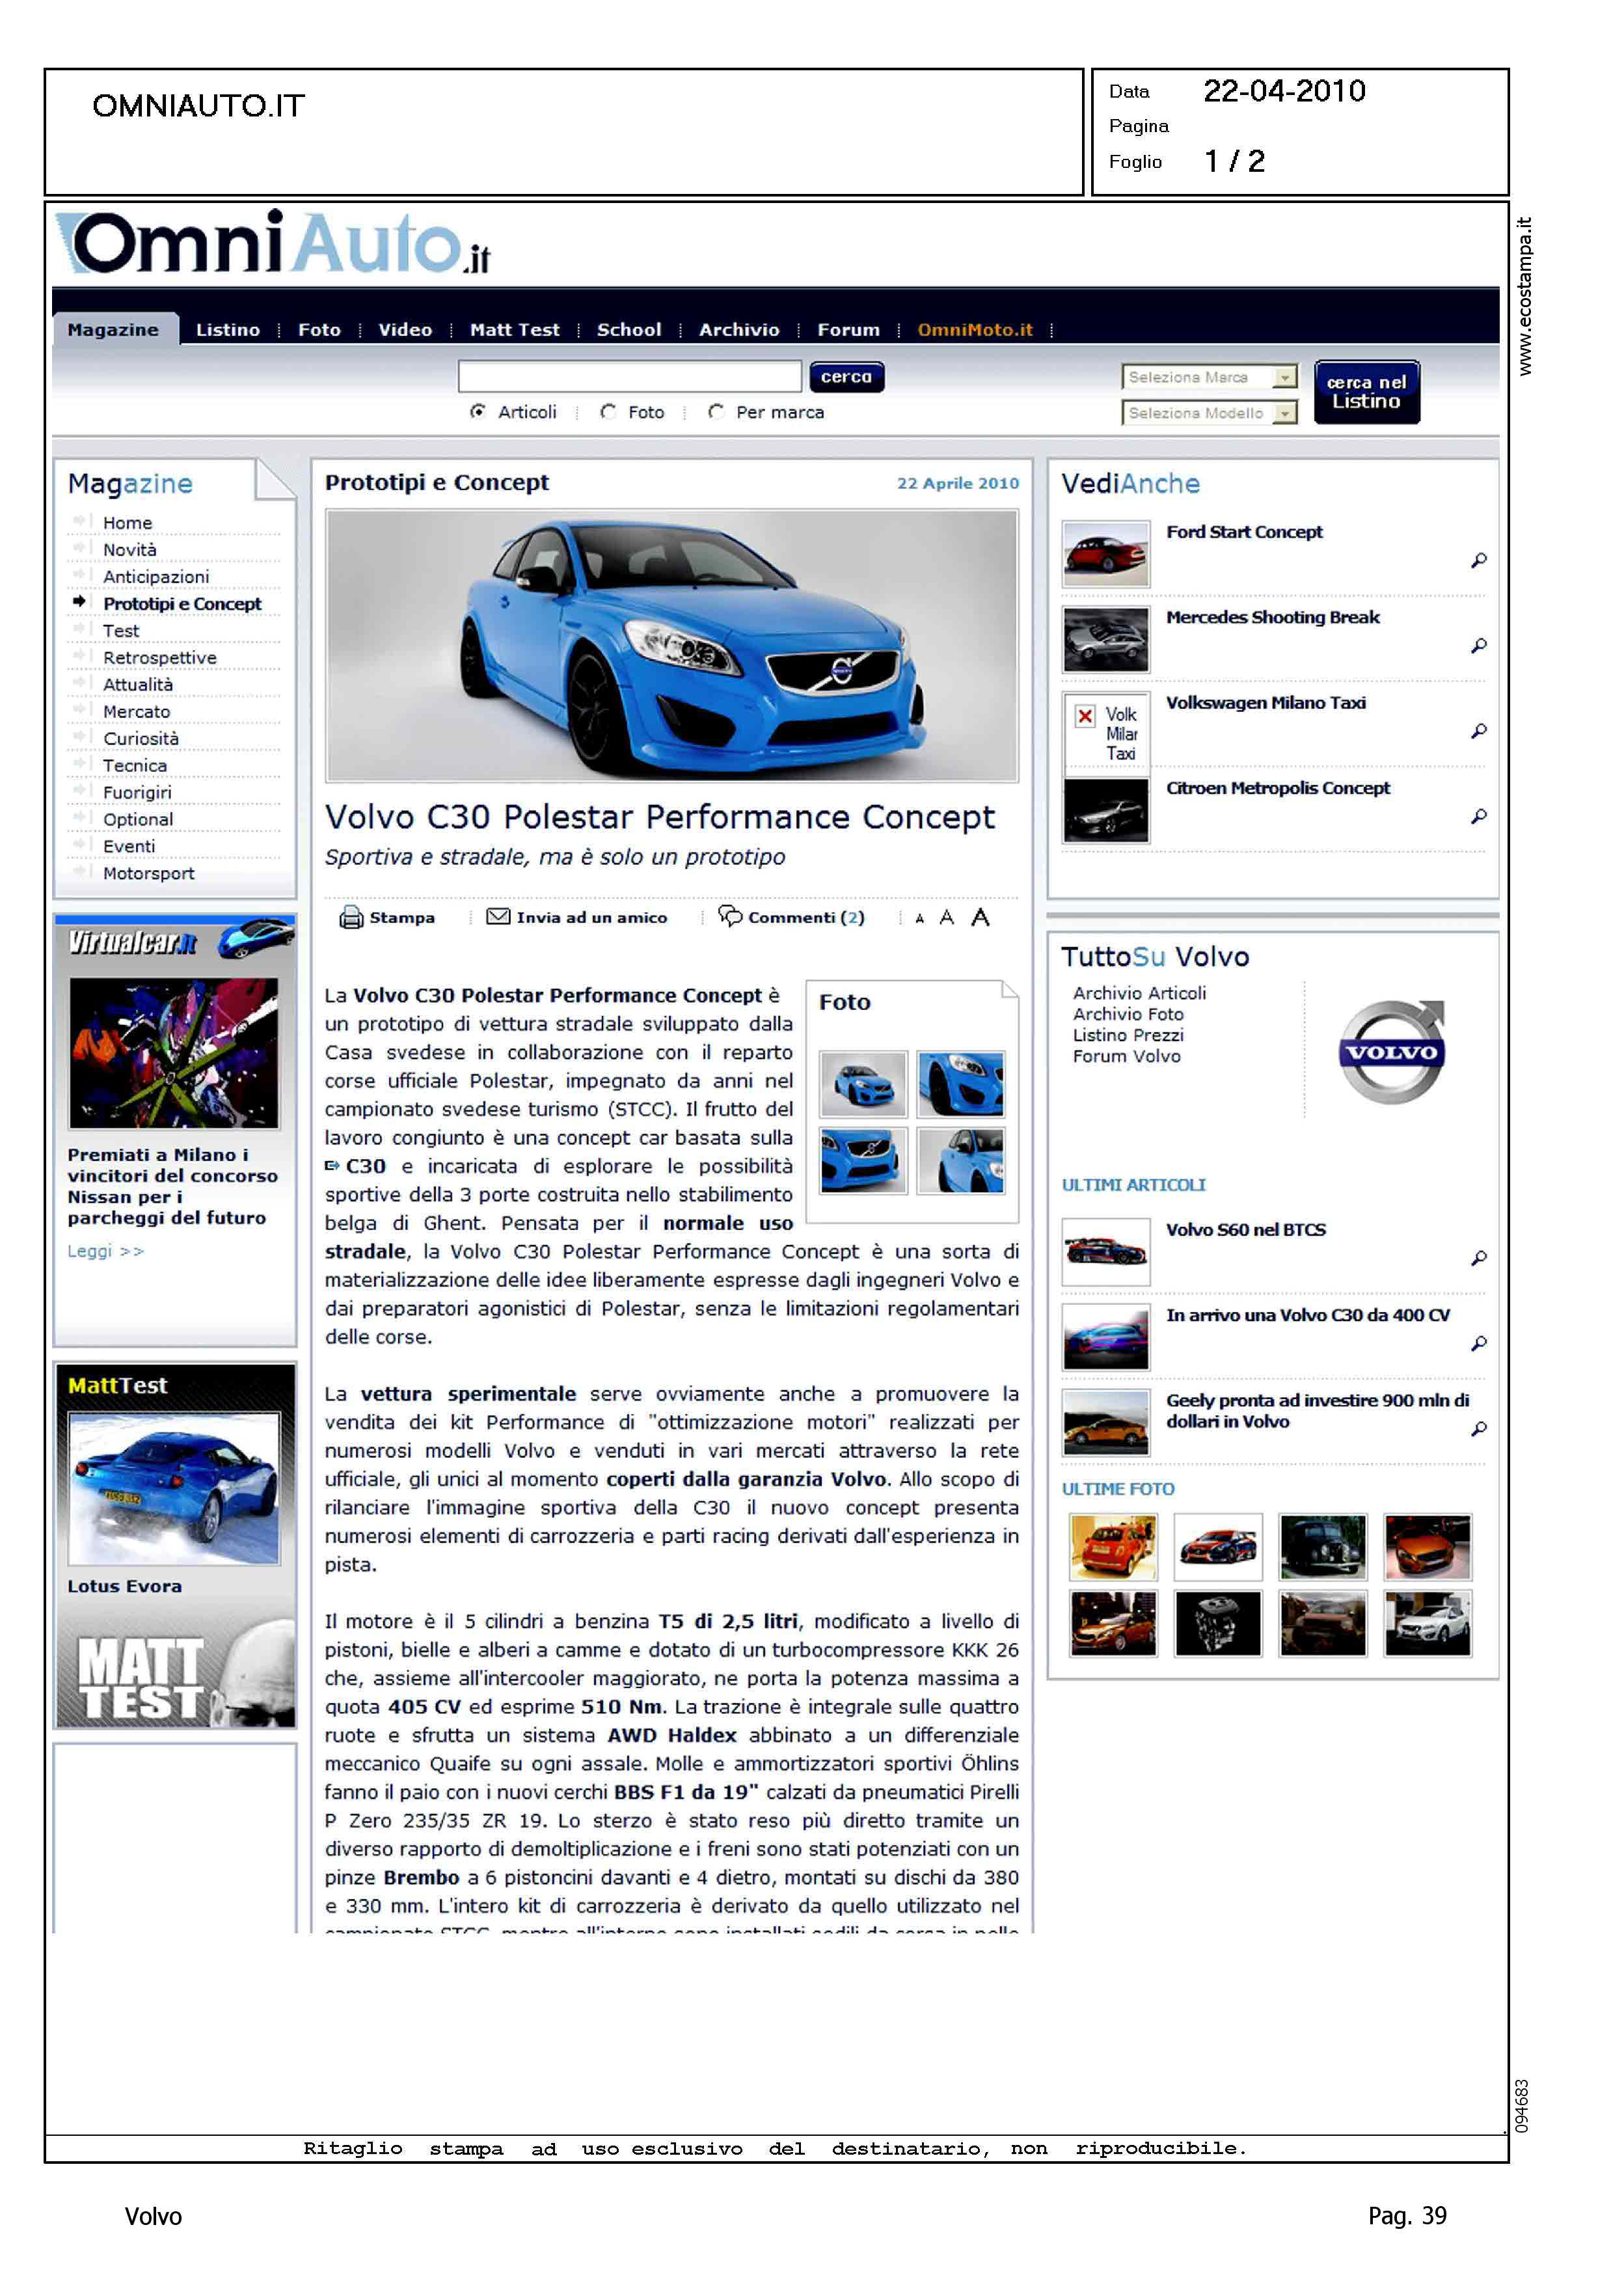The width and height of the screenshot is (1624, 2279).
Task: Open the Anticipazioni item in Magazine menu
Action: click(156, 577)
